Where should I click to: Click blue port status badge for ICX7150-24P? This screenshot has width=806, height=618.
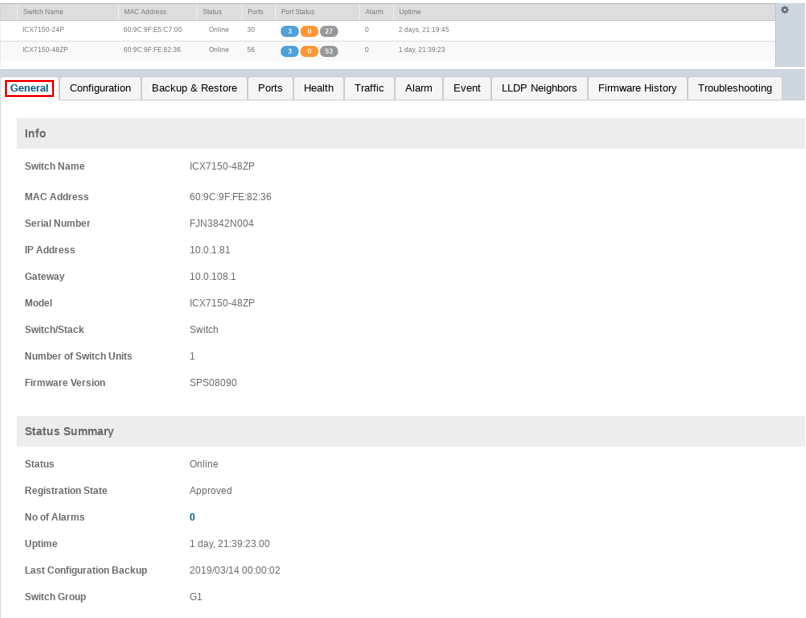point(289,31)
